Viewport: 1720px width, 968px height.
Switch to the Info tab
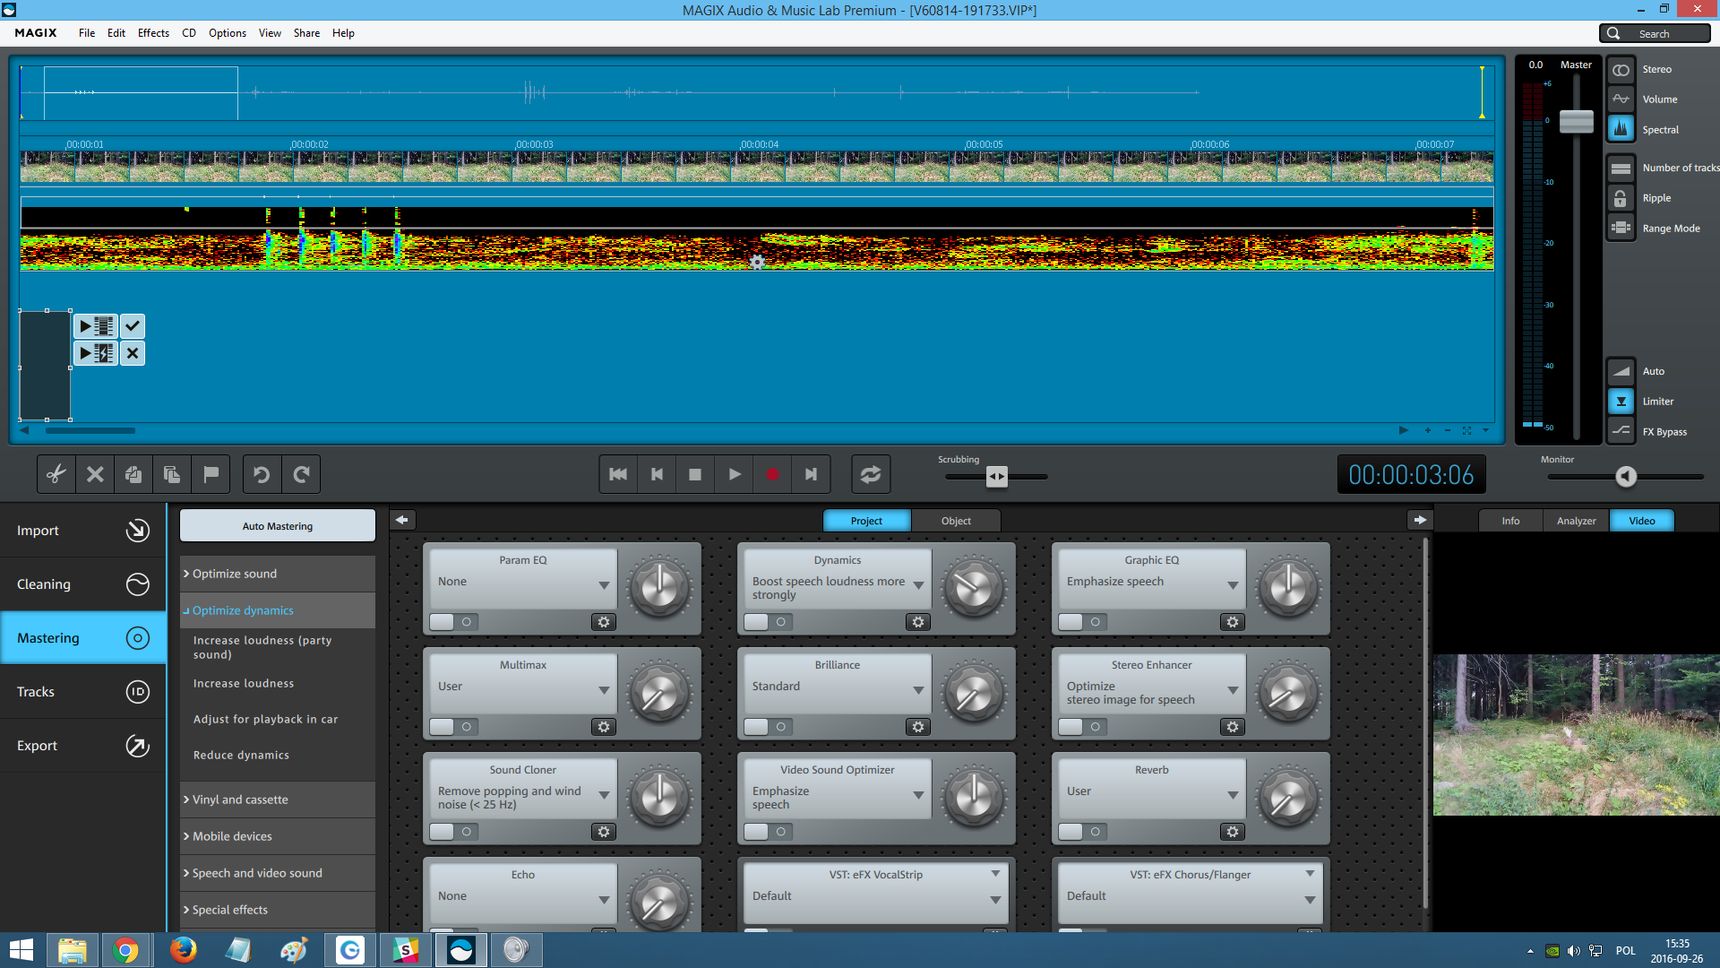1510,521
